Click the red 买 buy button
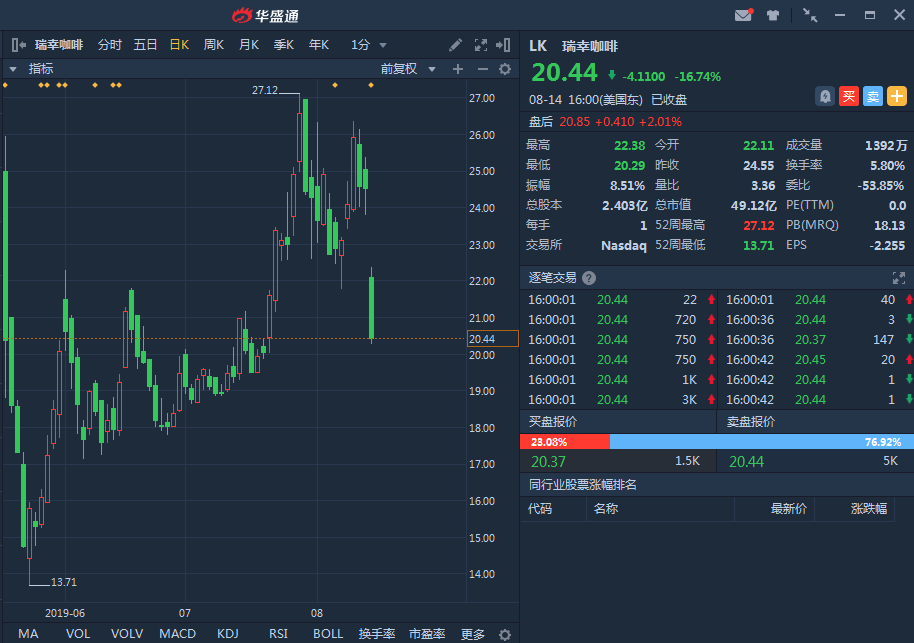Image resolution: width=914 pixels, height=643 pixels. 849,96
